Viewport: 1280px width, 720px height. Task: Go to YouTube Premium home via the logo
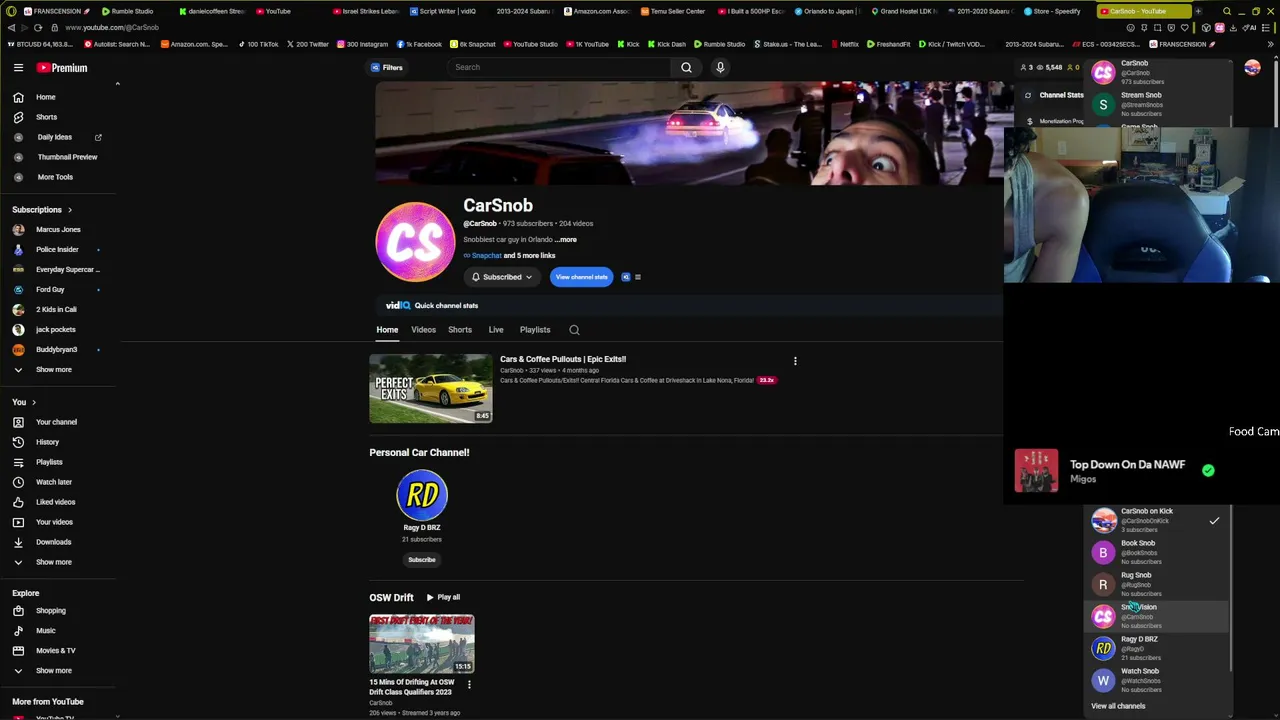[x=62, y=68]
